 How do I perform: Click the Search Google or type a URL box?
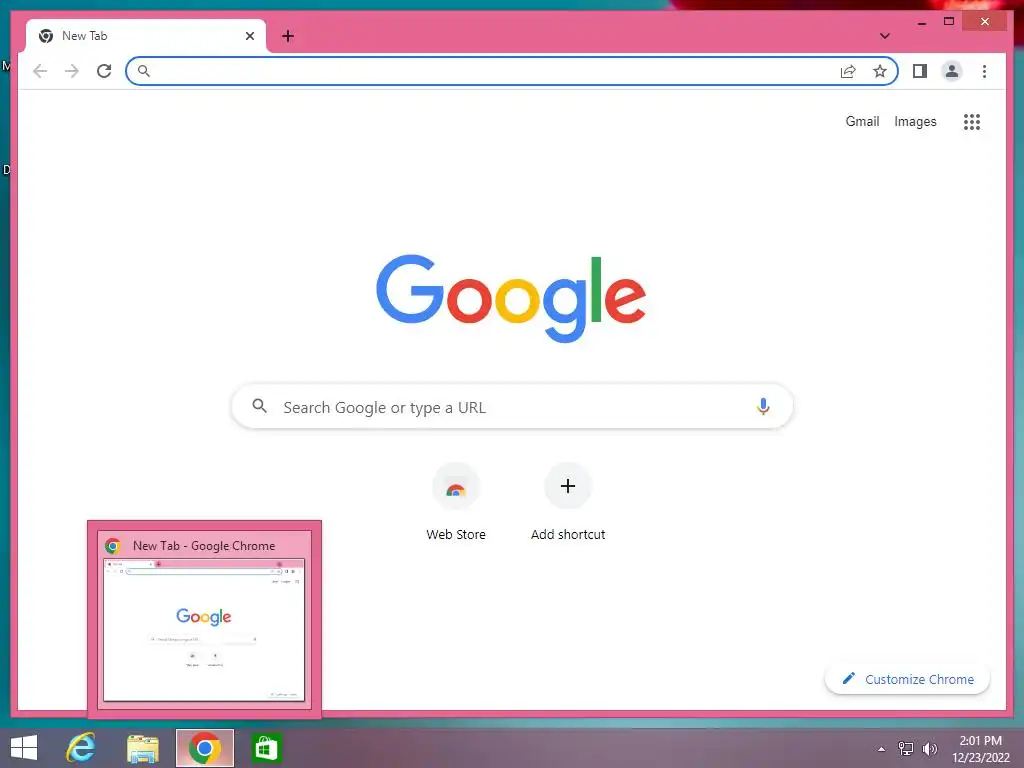512,406
